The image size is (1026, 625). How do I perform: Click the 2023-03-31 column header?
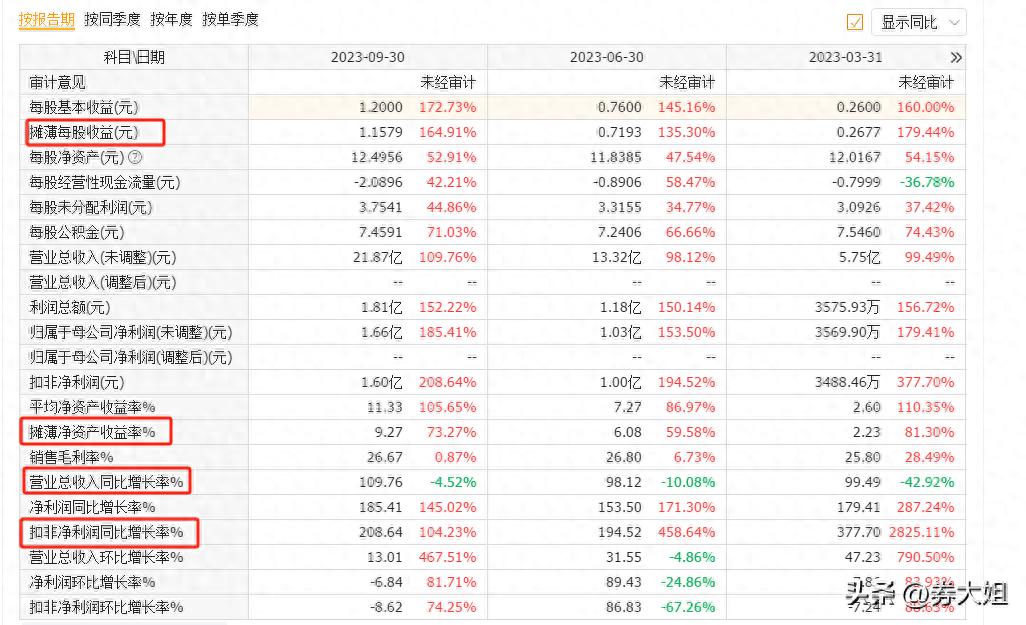[x=845, y=58]
